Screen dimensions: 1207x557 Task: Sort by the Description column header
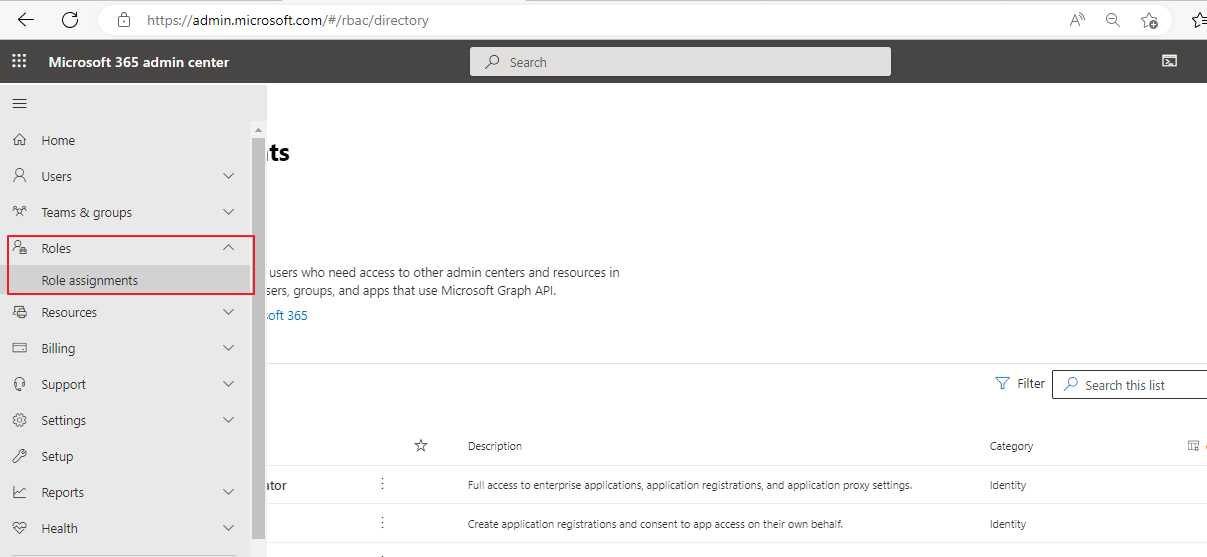click(495, 446)
